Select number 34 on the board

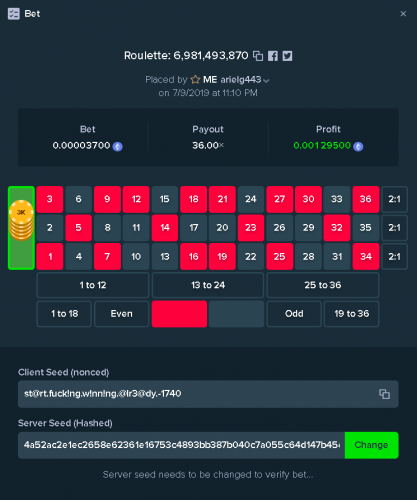[366, 257]
